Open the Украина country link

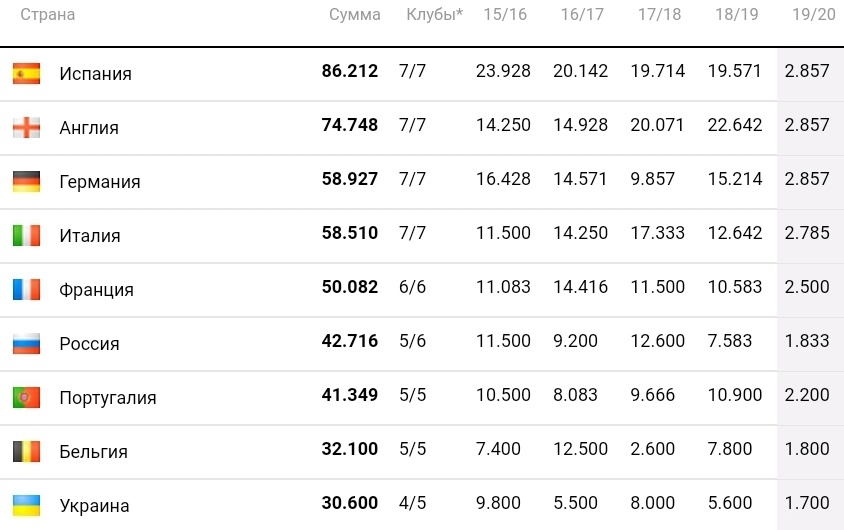pyautogui.click(x=94, y=506)
